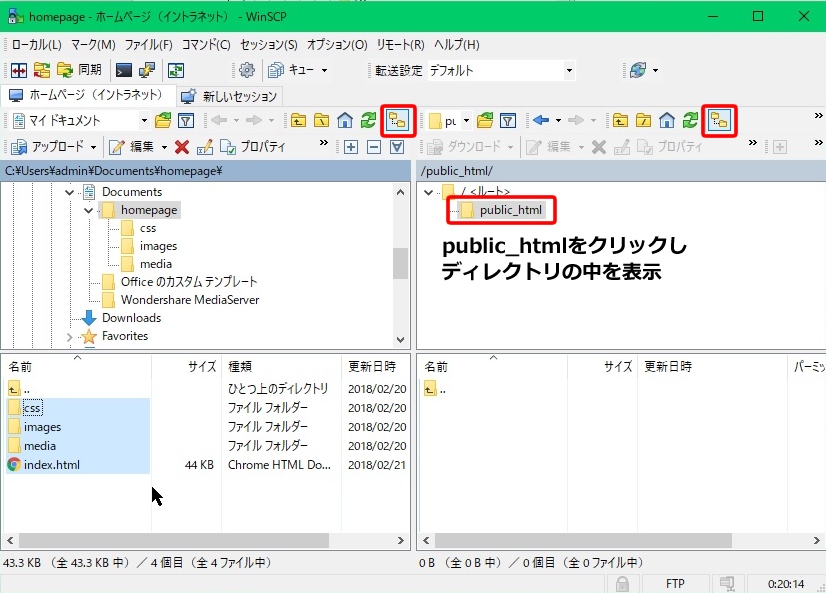Click remote back blue arrow
Image resolution: width=826 pixels, height=593 pixels.
[541, 121]
